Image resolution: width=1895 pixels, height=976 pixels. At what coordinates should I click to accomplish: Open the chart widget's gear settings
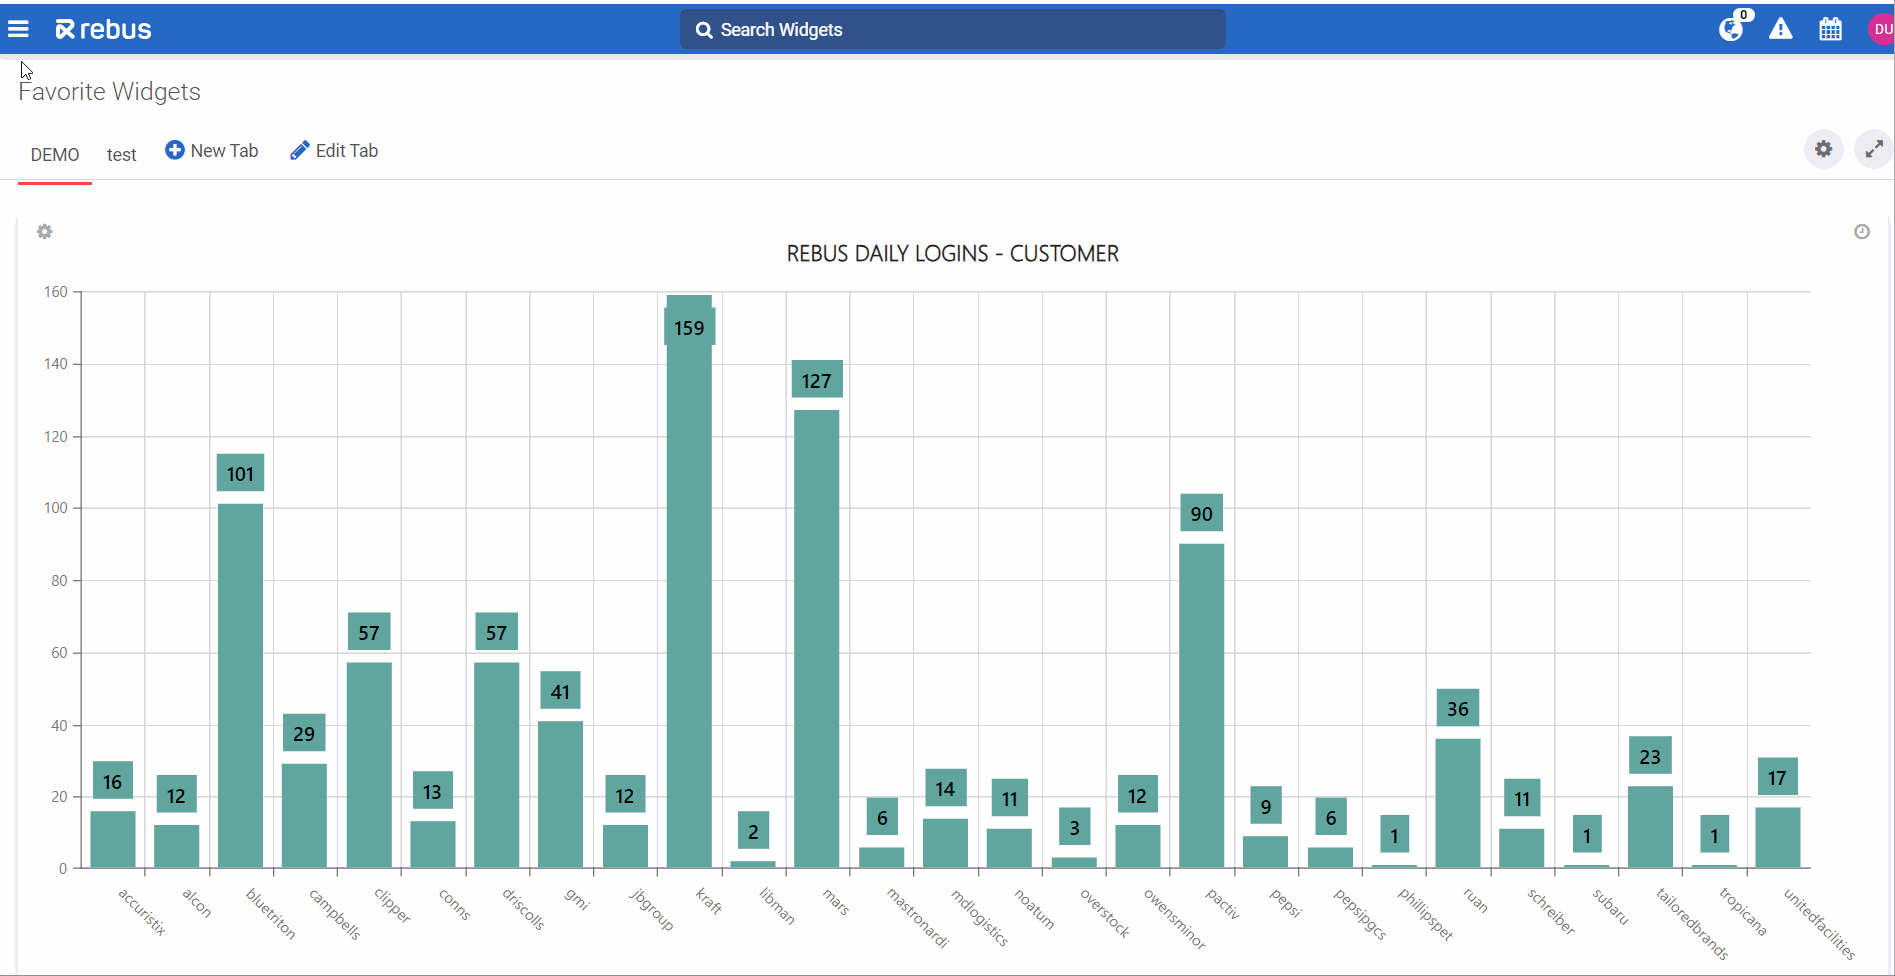(45, 232)
